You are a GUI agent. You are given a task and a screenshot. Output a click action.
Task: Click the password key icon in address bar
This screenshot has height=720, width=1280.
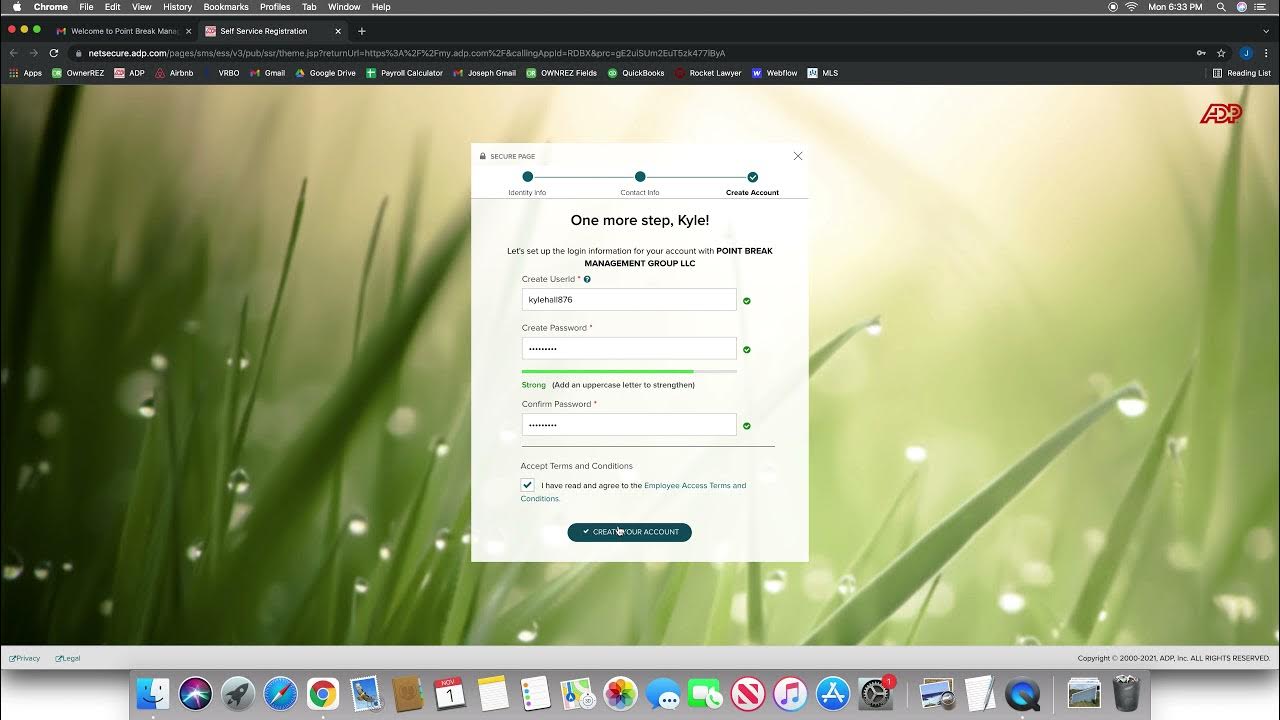(1201, 53)
